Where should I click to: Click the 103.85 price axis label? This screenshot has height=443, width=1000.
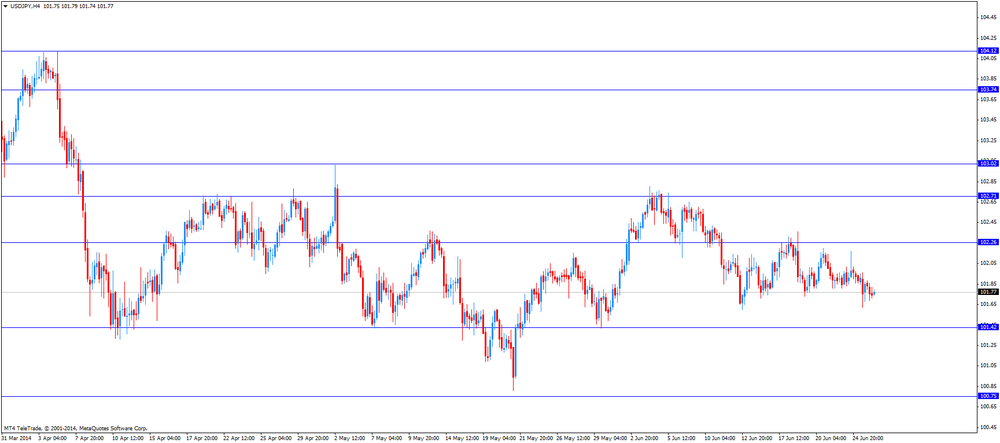988,78
